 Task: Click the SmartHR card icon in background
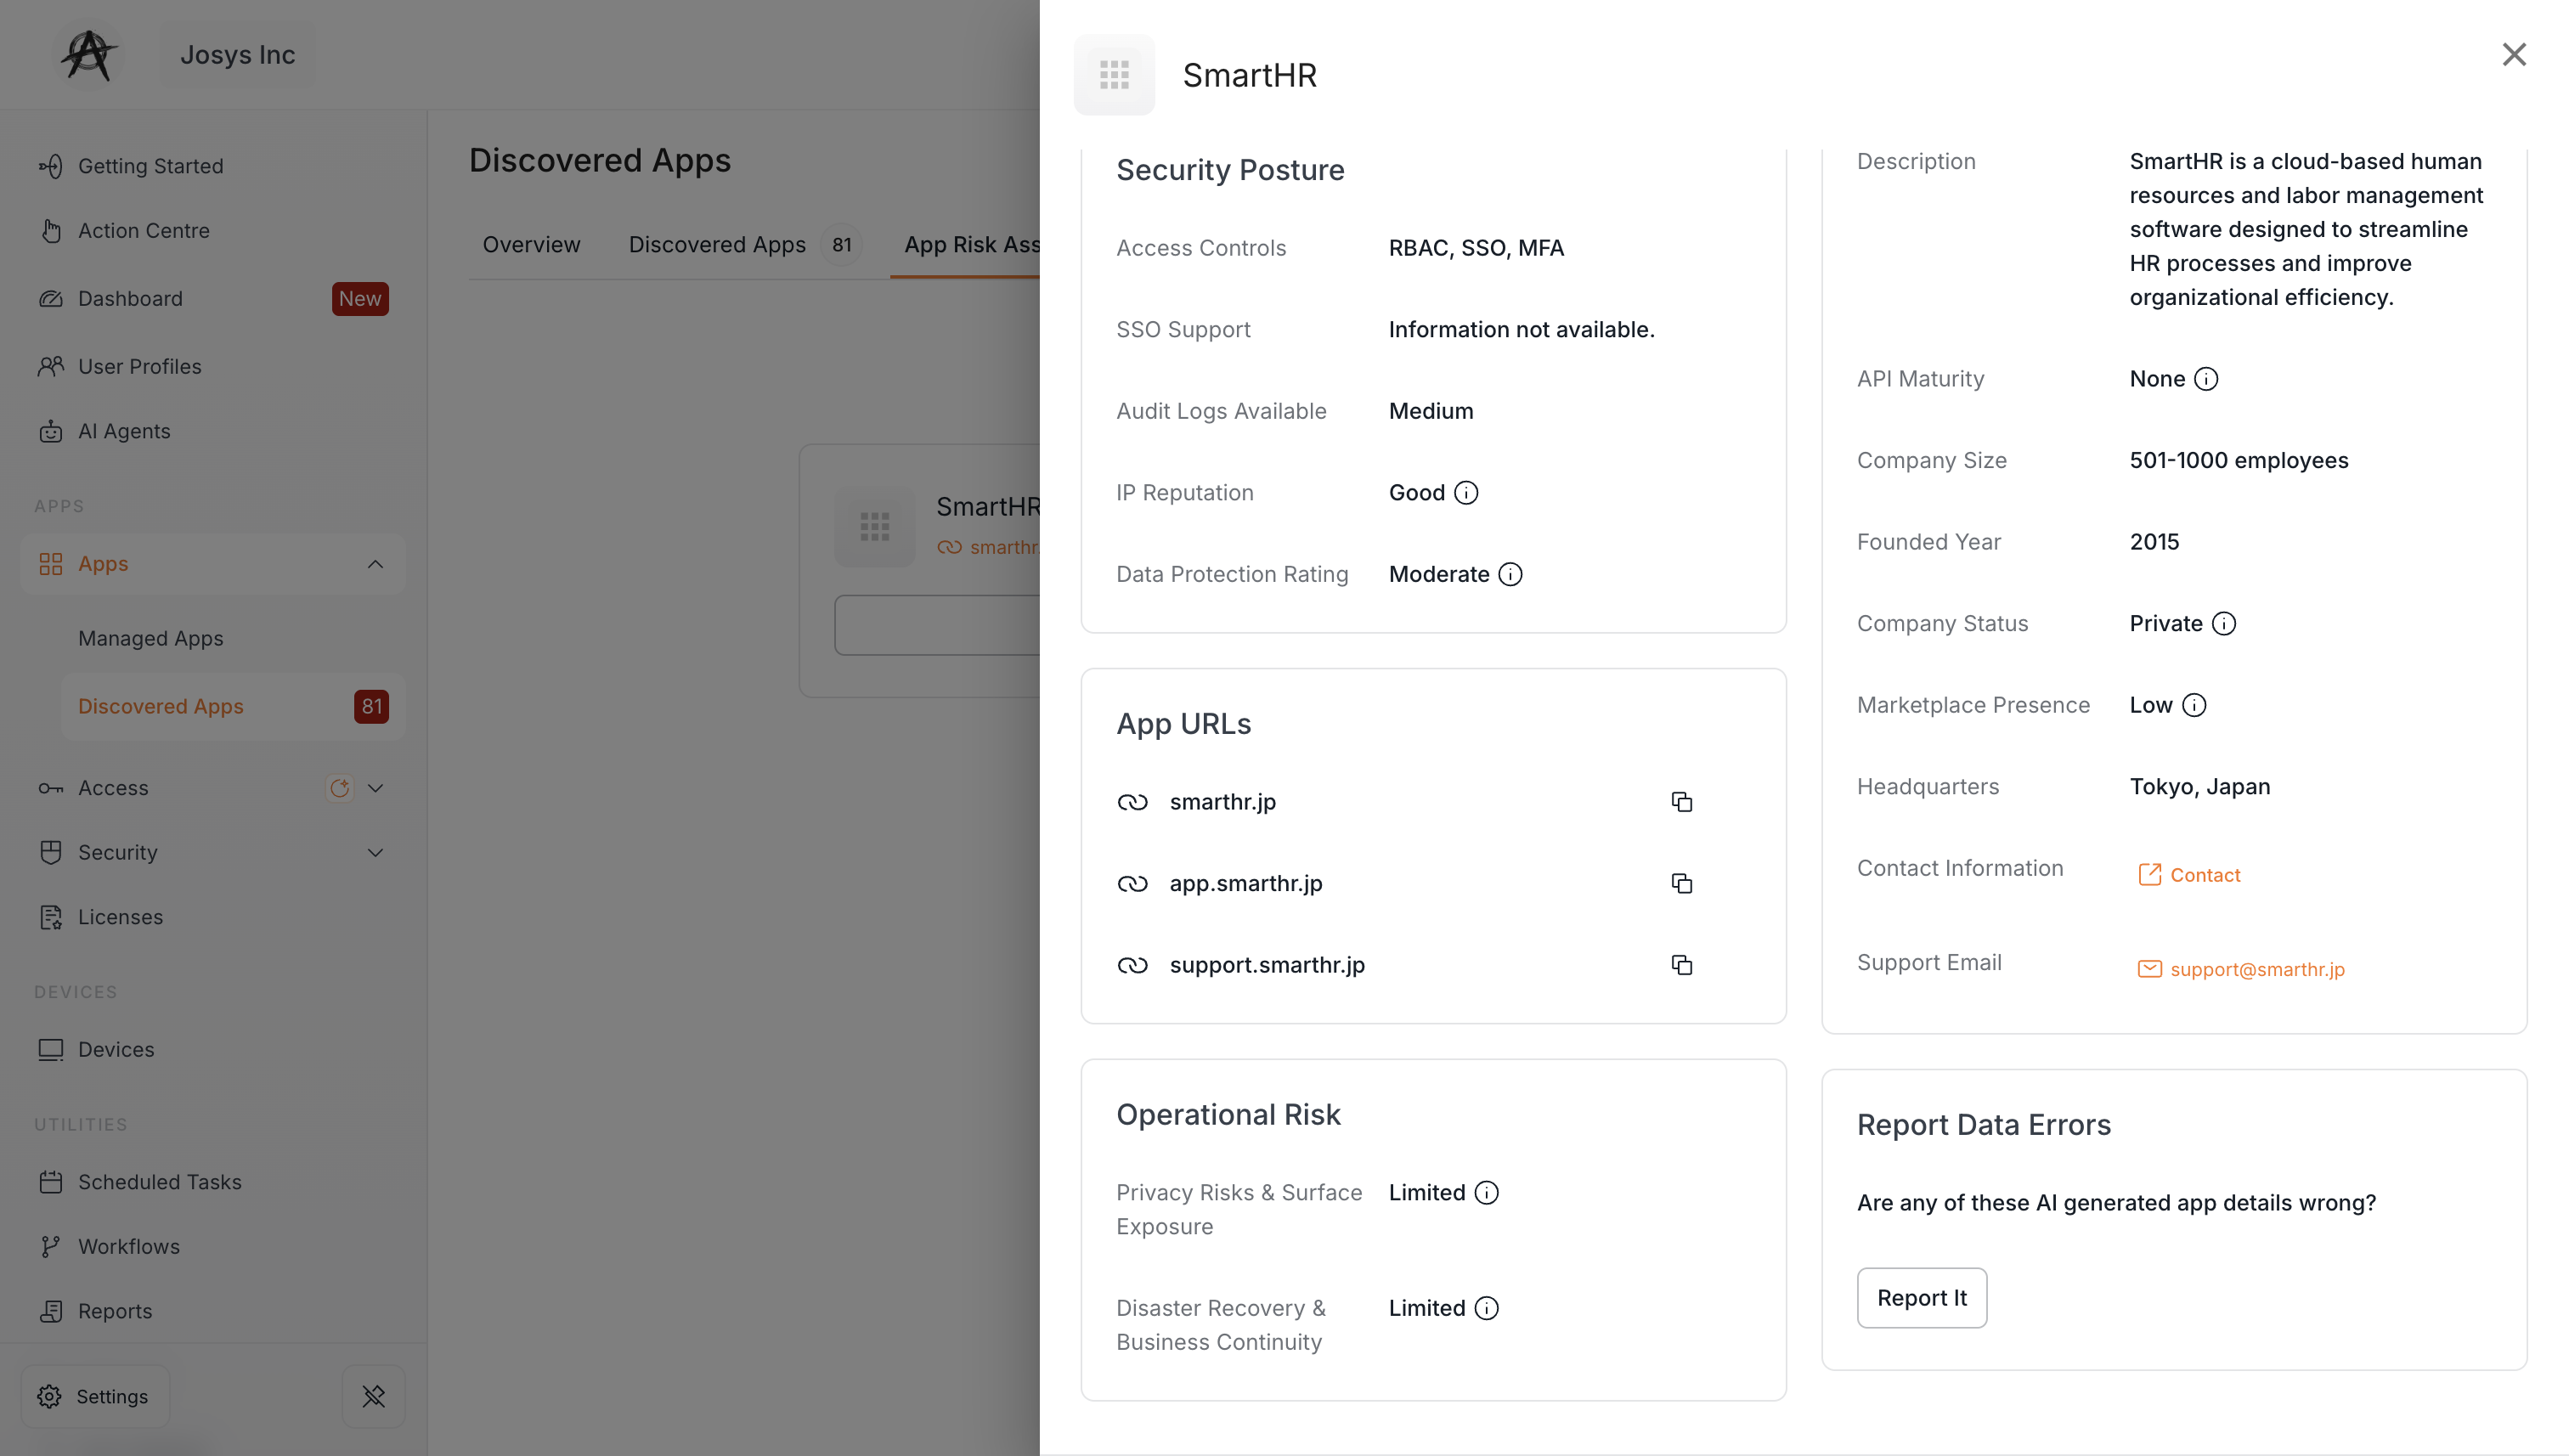tap(875, 527)
